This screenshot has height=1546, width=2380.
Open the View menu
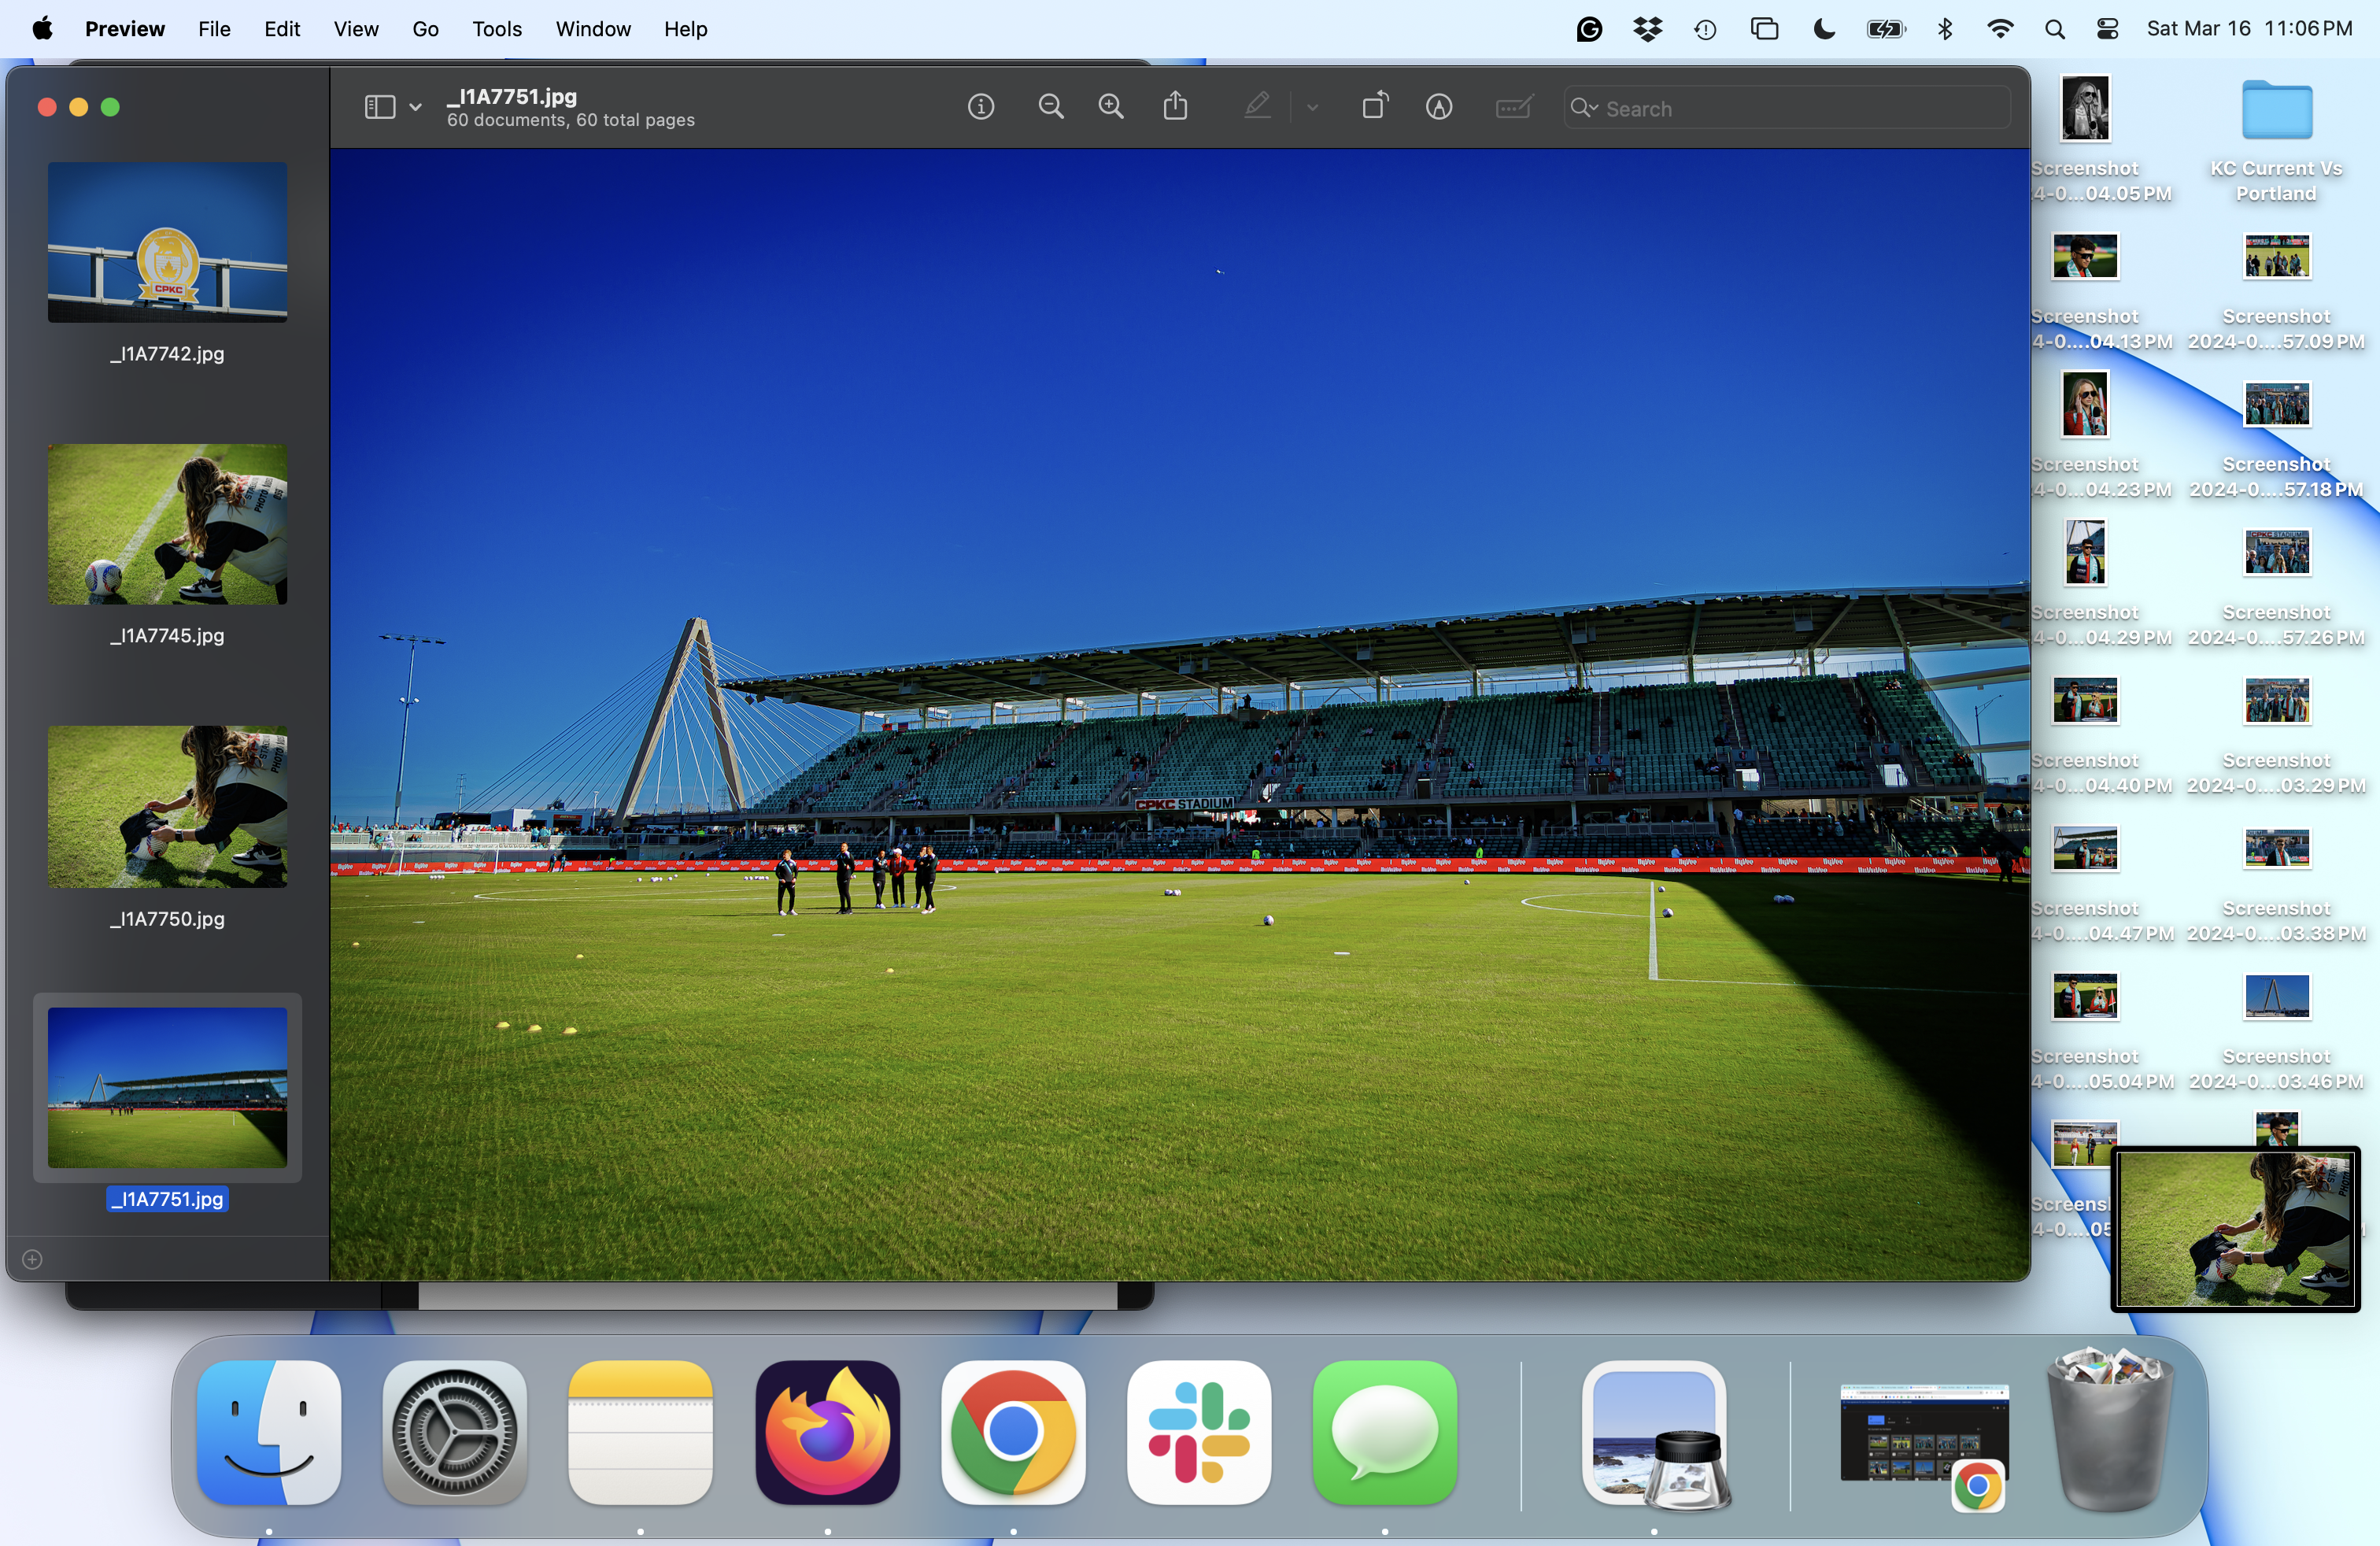coord(356,29)
